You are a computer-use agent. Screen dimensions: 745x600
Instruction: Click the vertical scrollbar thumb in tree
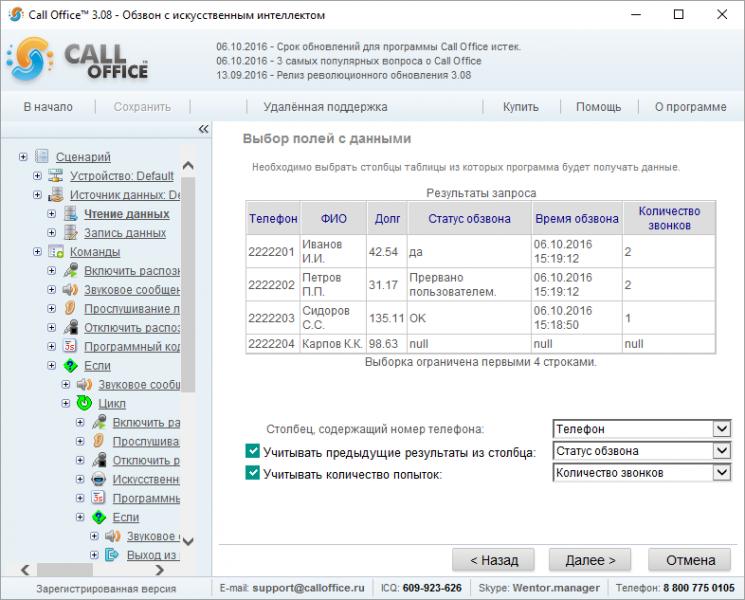(188, 284)
